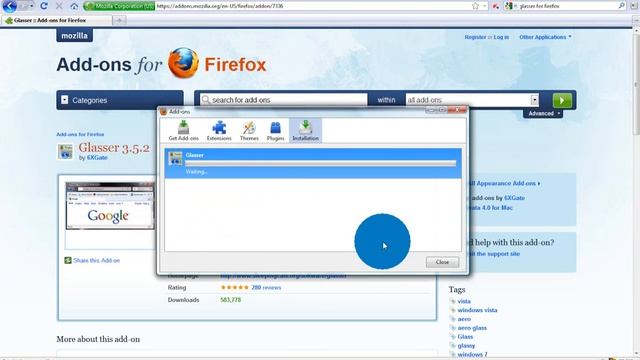The height and width of the screenshot is (360, 640).
Task: Click Add-ons for Firefox breadcrumb link
Action: (80, 134)
